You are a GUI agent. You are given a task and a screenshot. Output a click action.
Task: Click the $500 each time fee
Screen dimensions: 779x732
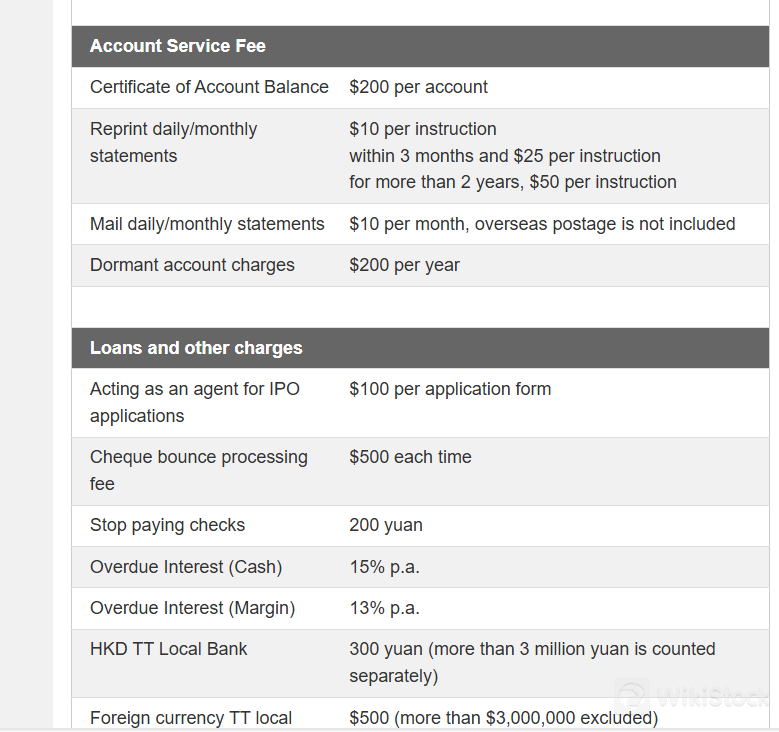tap(410, 457)
